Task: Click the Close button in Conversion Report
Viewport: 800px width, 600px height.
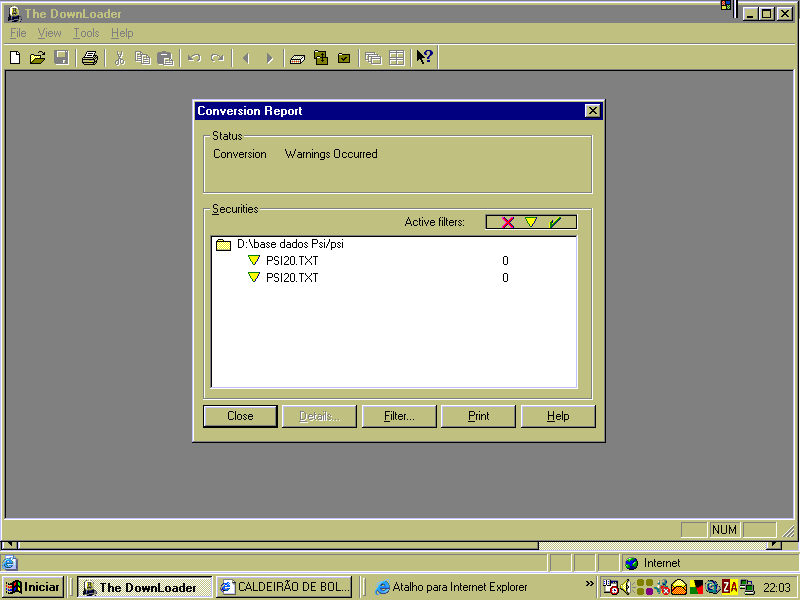Action: [240, 416]
